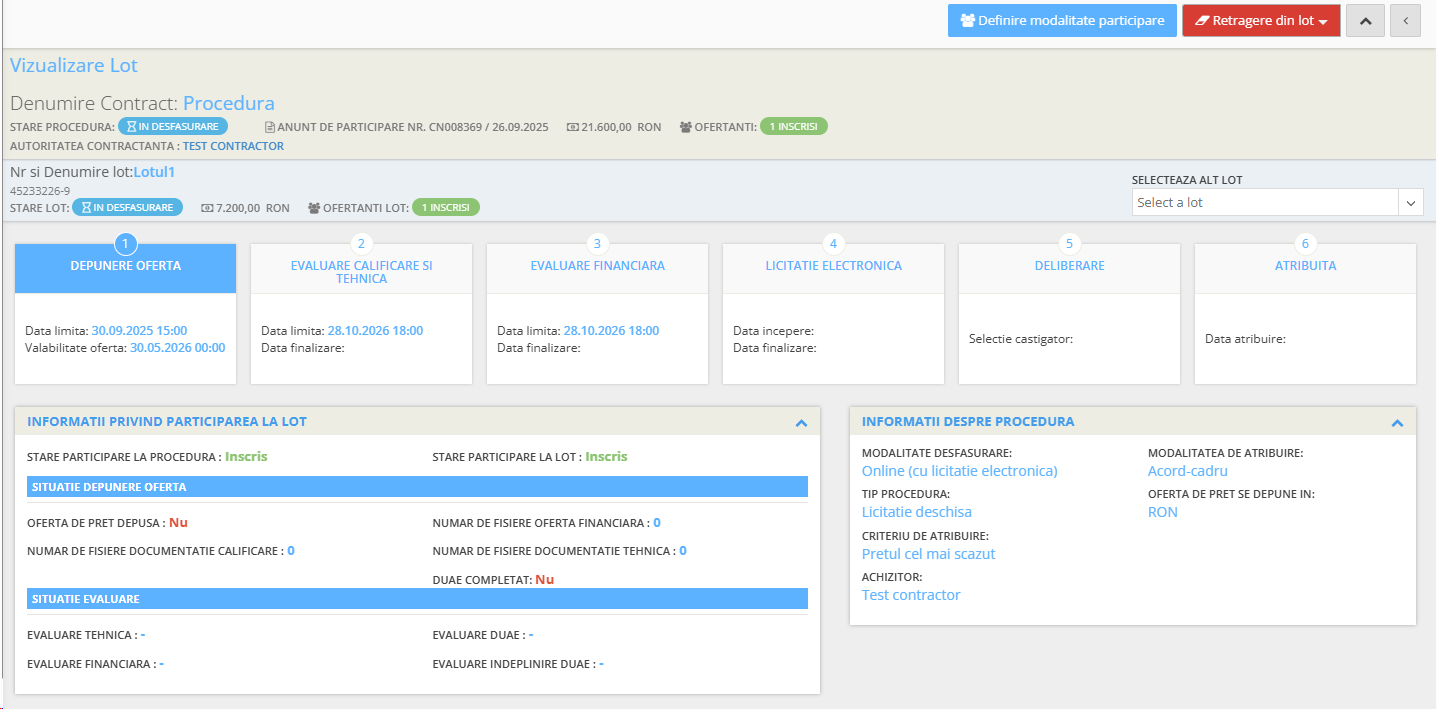Click the TEST CONTRACTOR authority link
The image size is (1437, 709).
click(233, 146)
